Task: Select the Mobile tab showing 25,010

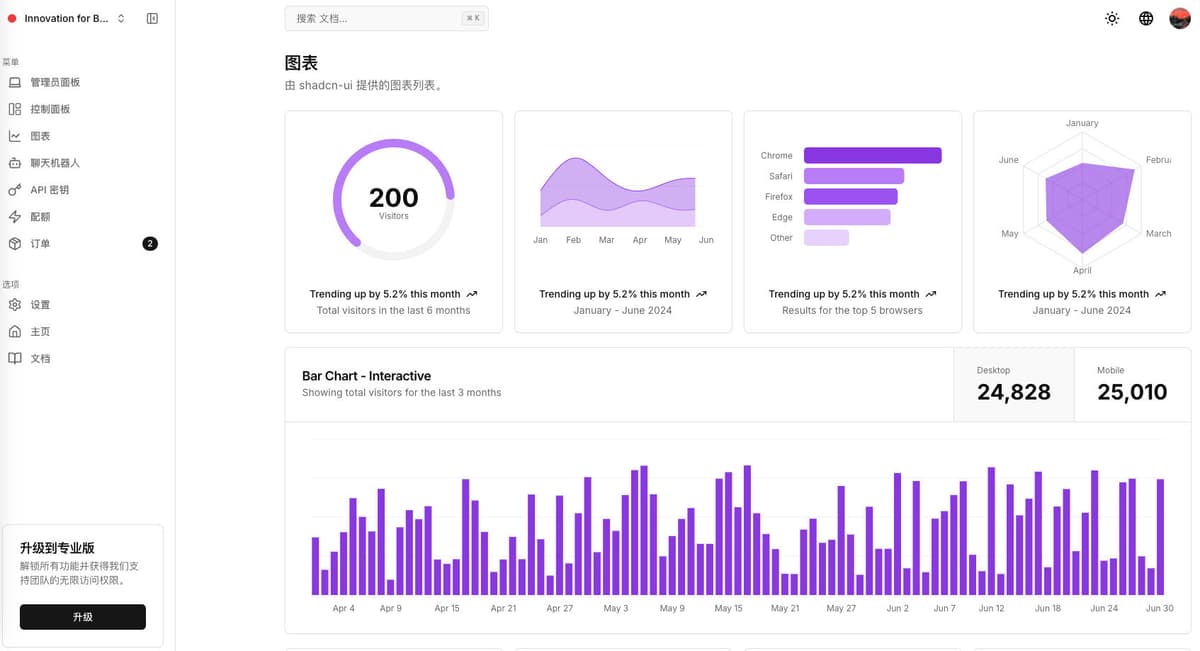Action: pyautogui.click(x=1132, y=385)
